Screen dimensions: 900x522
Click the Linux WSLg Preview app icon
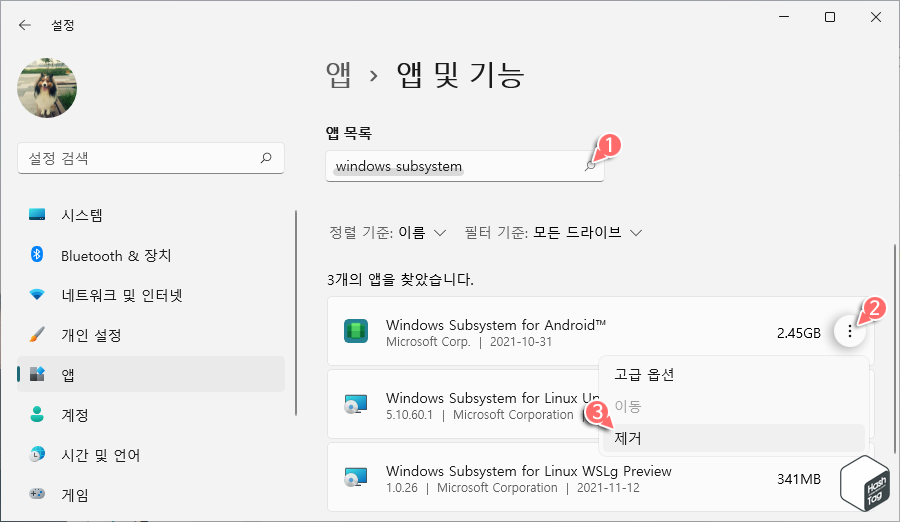(356, 477)
